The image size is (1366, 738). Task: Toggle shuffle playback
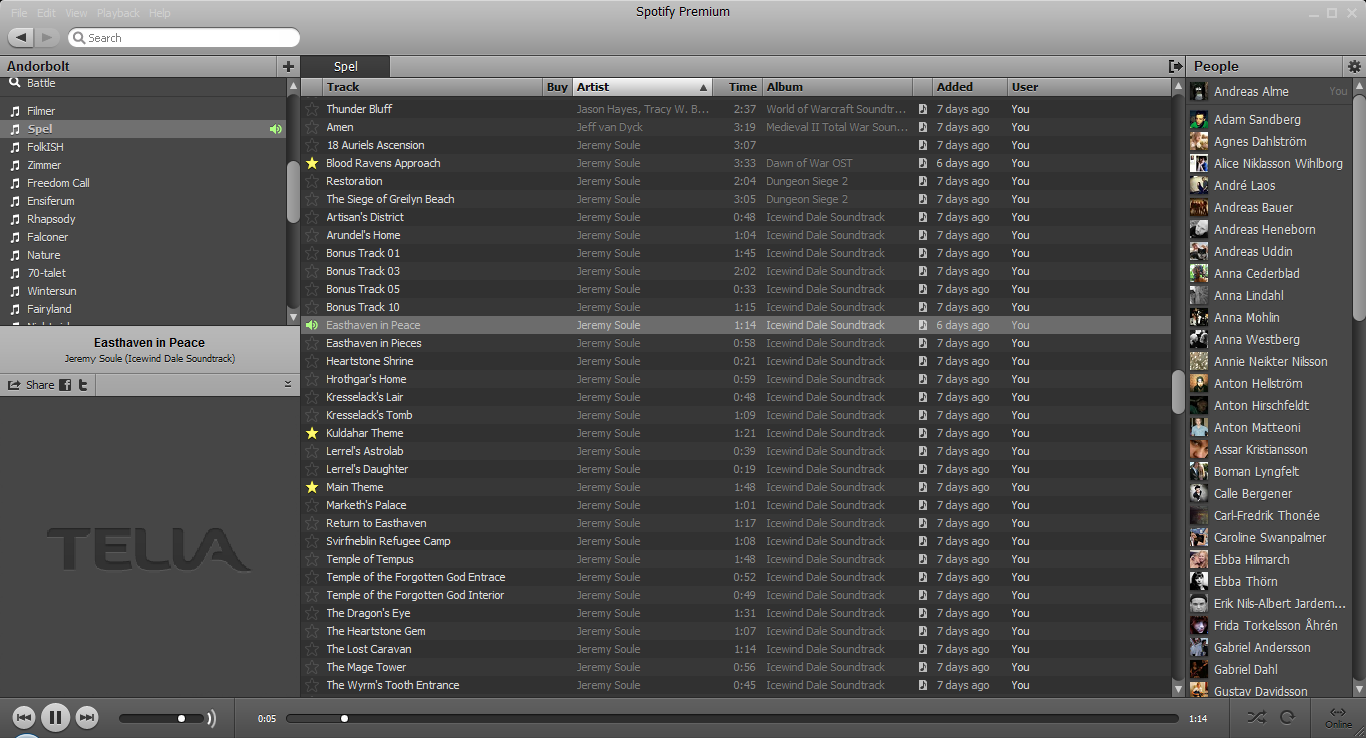pyautogui.click(x=1257, y=717)
